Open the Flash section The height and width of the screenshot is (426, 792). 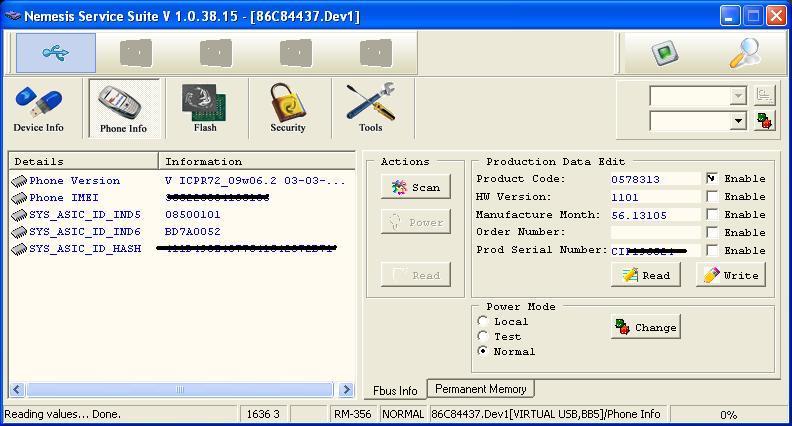pyautogui.click(x=205, y=109)
